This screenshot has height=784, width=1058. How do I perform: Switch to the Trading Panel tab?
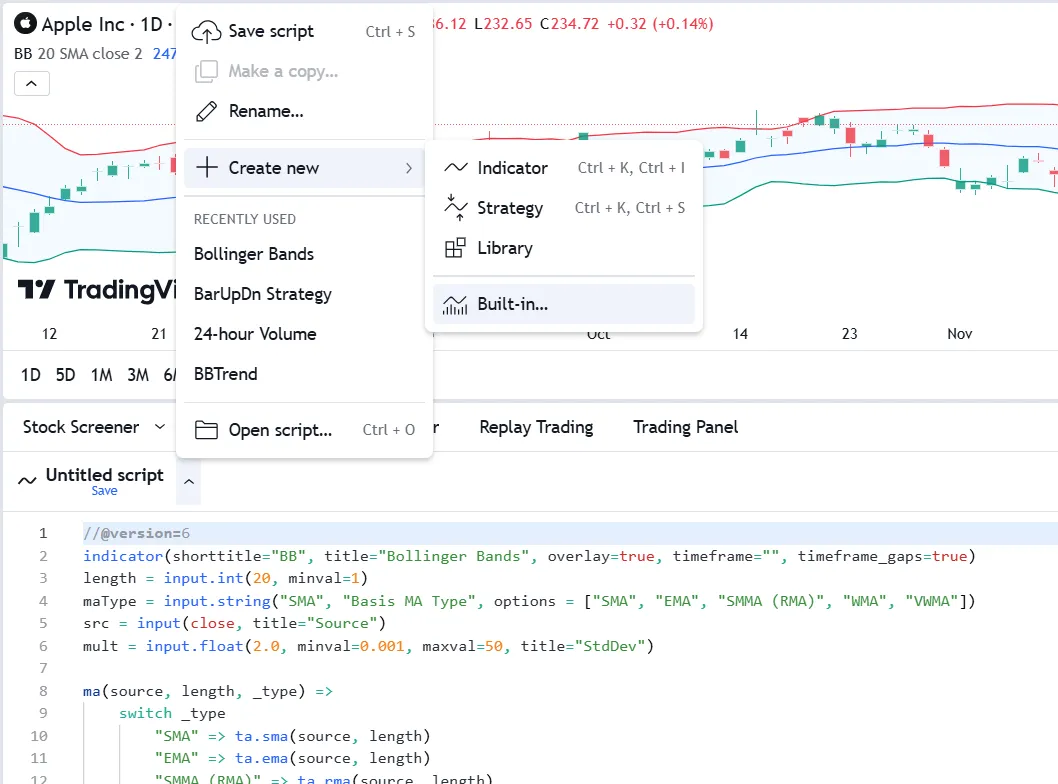pos(685,427)
